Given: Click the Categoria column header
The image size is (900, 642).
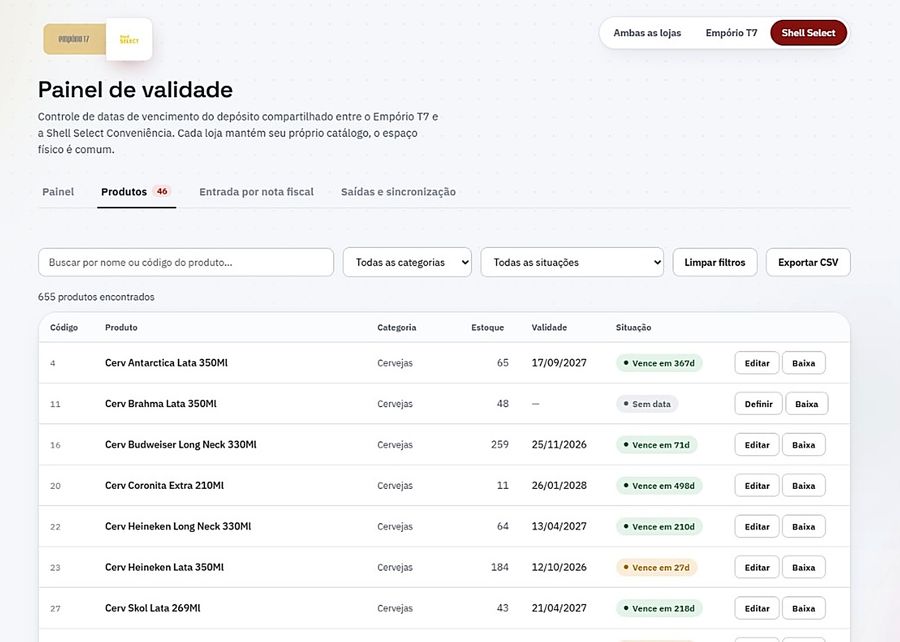Looking at the screenshot, I should 397,327.
